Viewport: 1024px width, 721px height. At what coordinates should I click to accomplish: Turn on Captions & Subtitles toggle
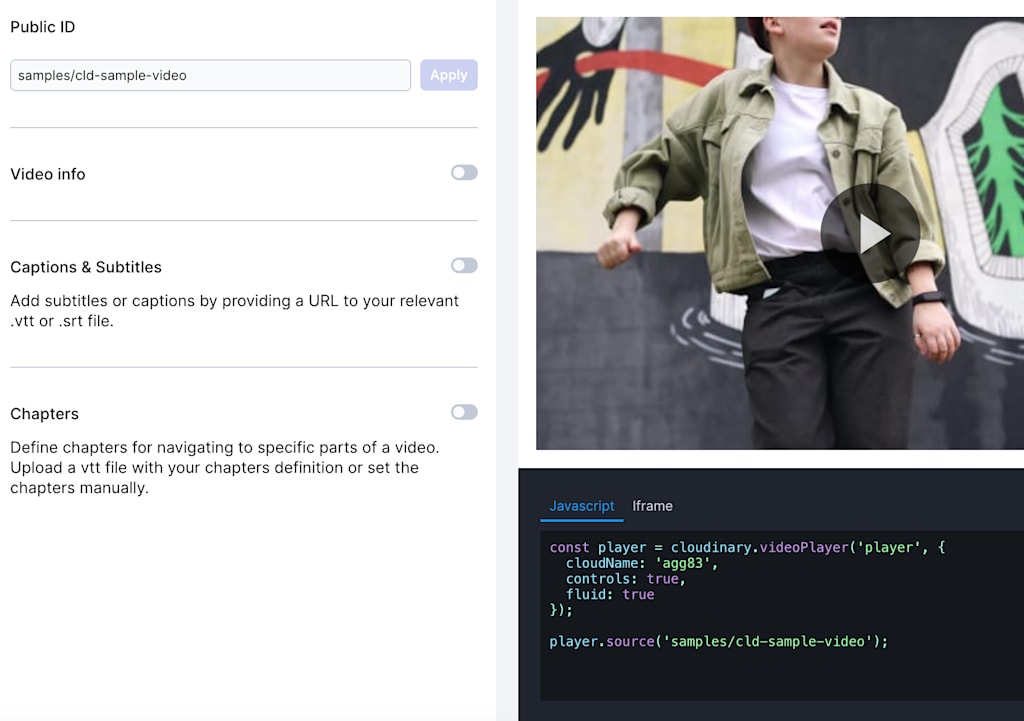click(x=464, y=265)
